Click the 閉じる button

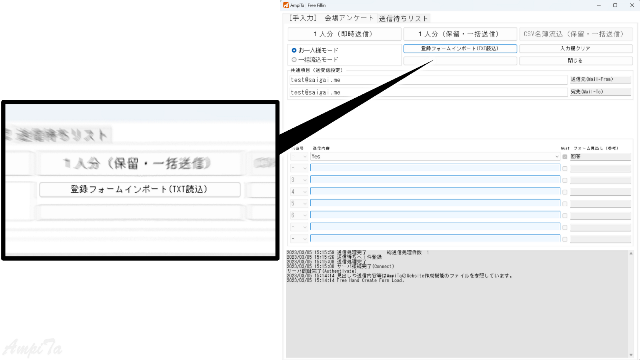coord(576,60)
